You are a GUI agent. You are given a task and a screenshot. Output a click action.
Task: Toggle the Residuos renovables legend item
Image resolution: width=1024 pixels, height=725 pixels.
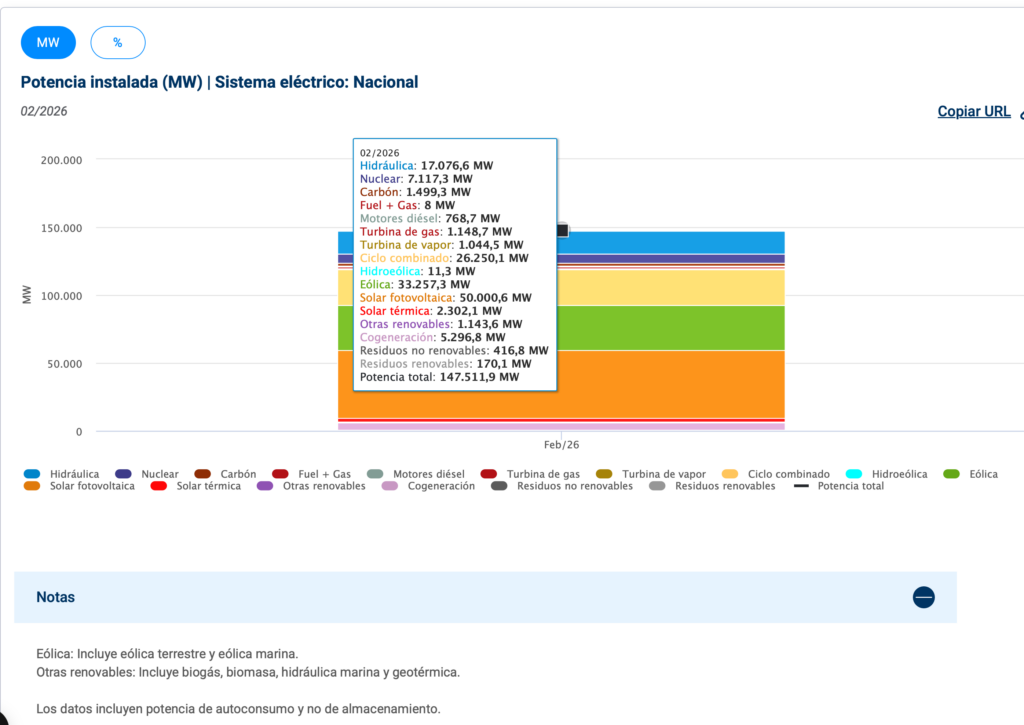click(724, 486)
